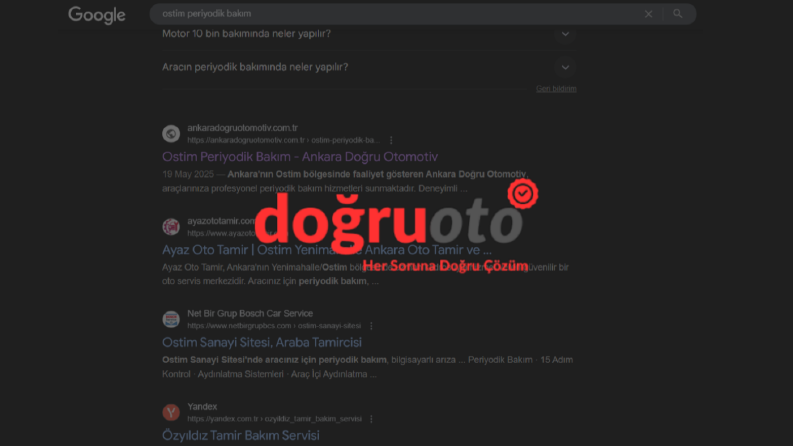Click the ankaradogruotomotiv.com.tr globe favicon
The height and width of the screenshot is (446, 793).
tap(171, 133)
